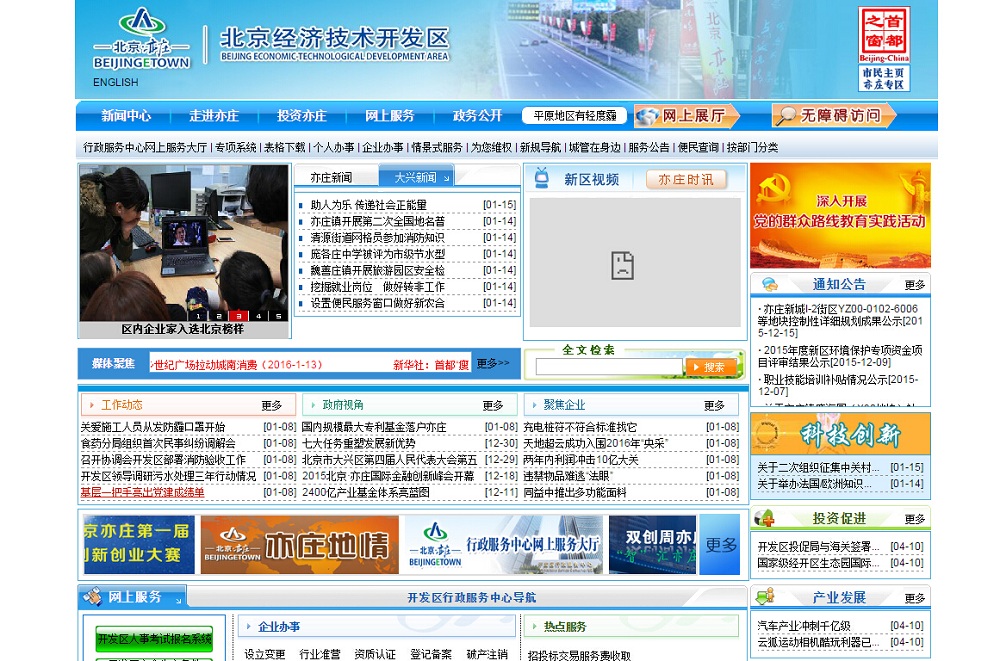Open 更多 for 产业发展 section
This screenshot has height=661, width=1000.
914,598
